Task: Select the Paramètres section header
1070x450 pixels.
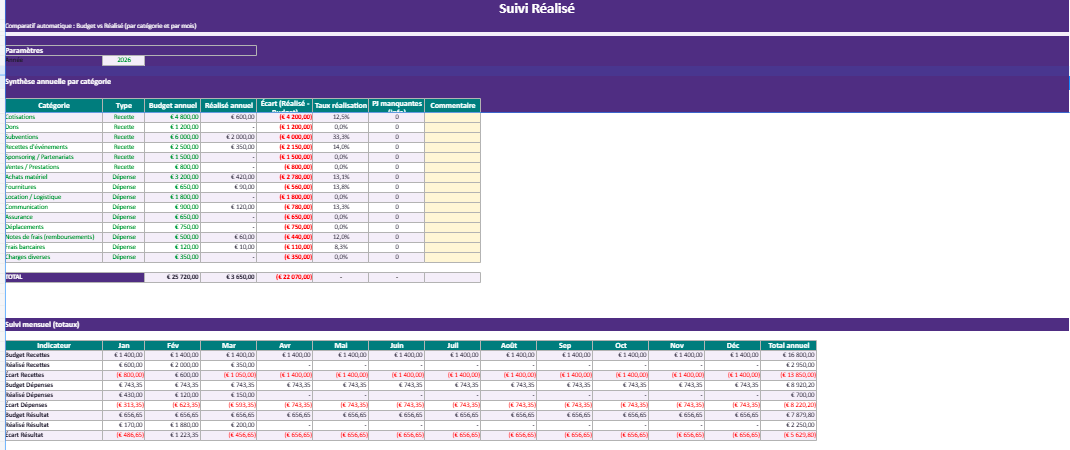Action: coord(130,50)
